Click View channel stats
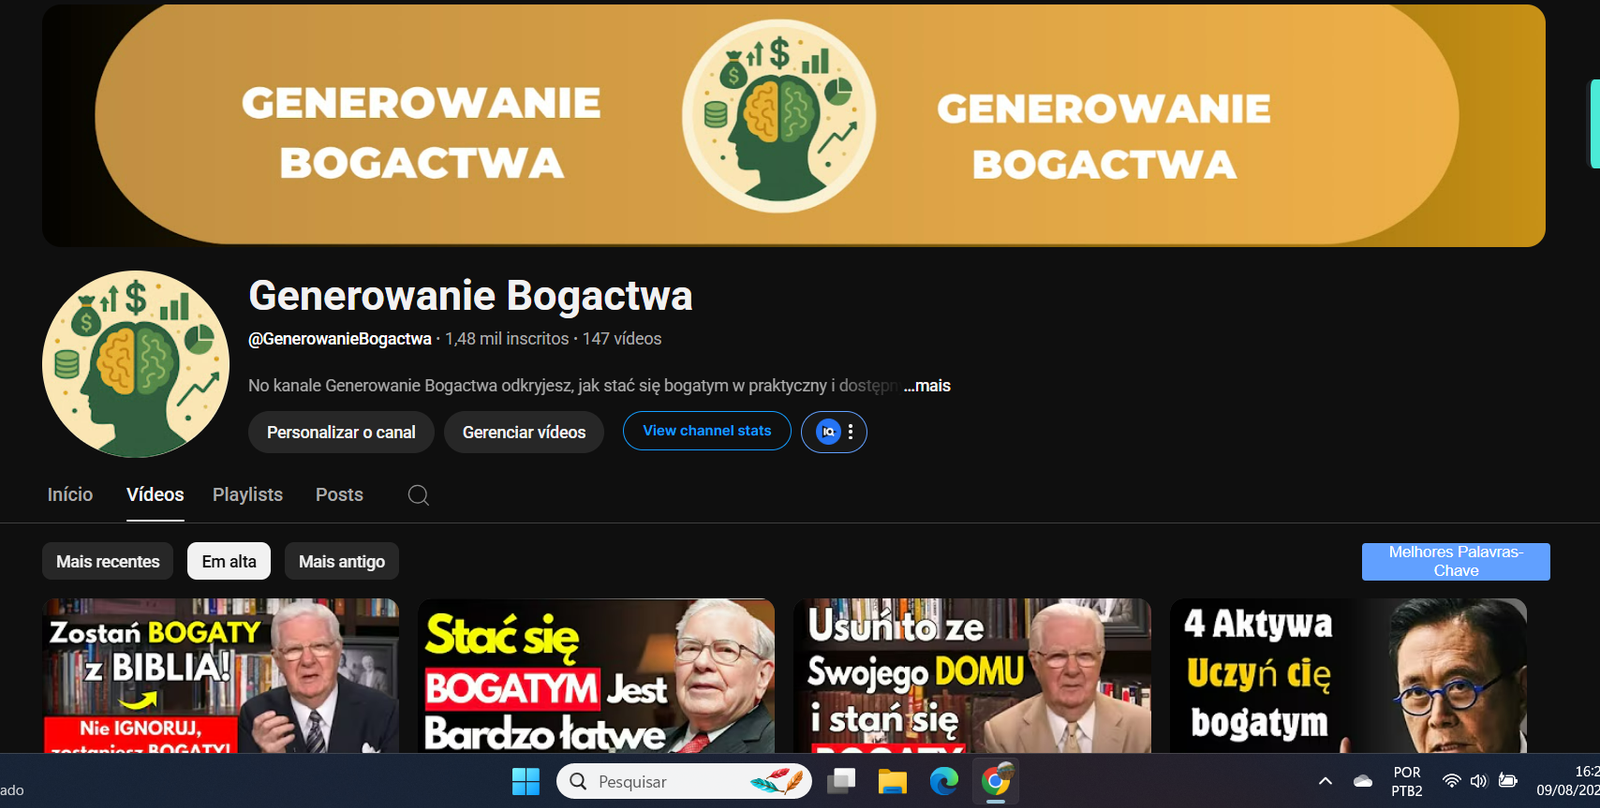This screenshot has width=1600, height=808. pos(707,431)
